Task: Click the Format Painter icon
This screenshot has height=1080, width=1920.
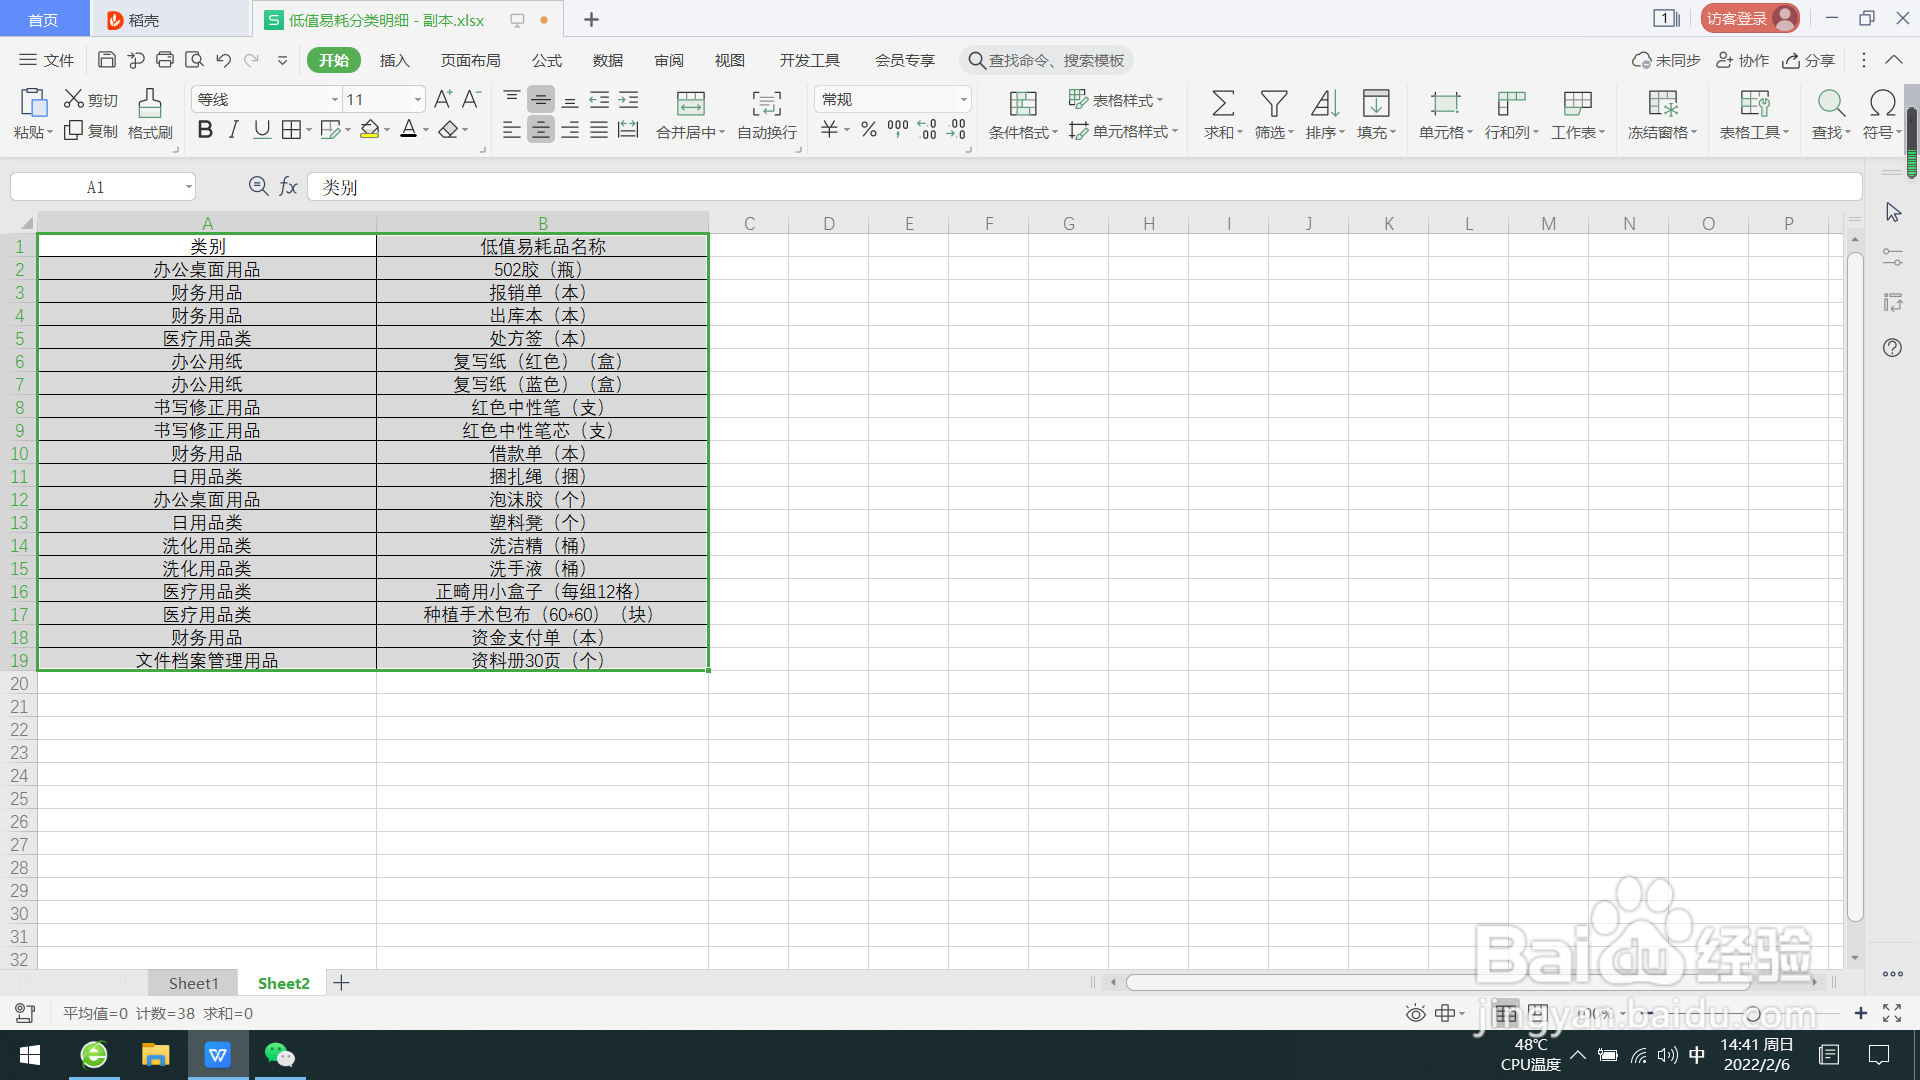Action: pyautogui.click(x=150, y=105)
